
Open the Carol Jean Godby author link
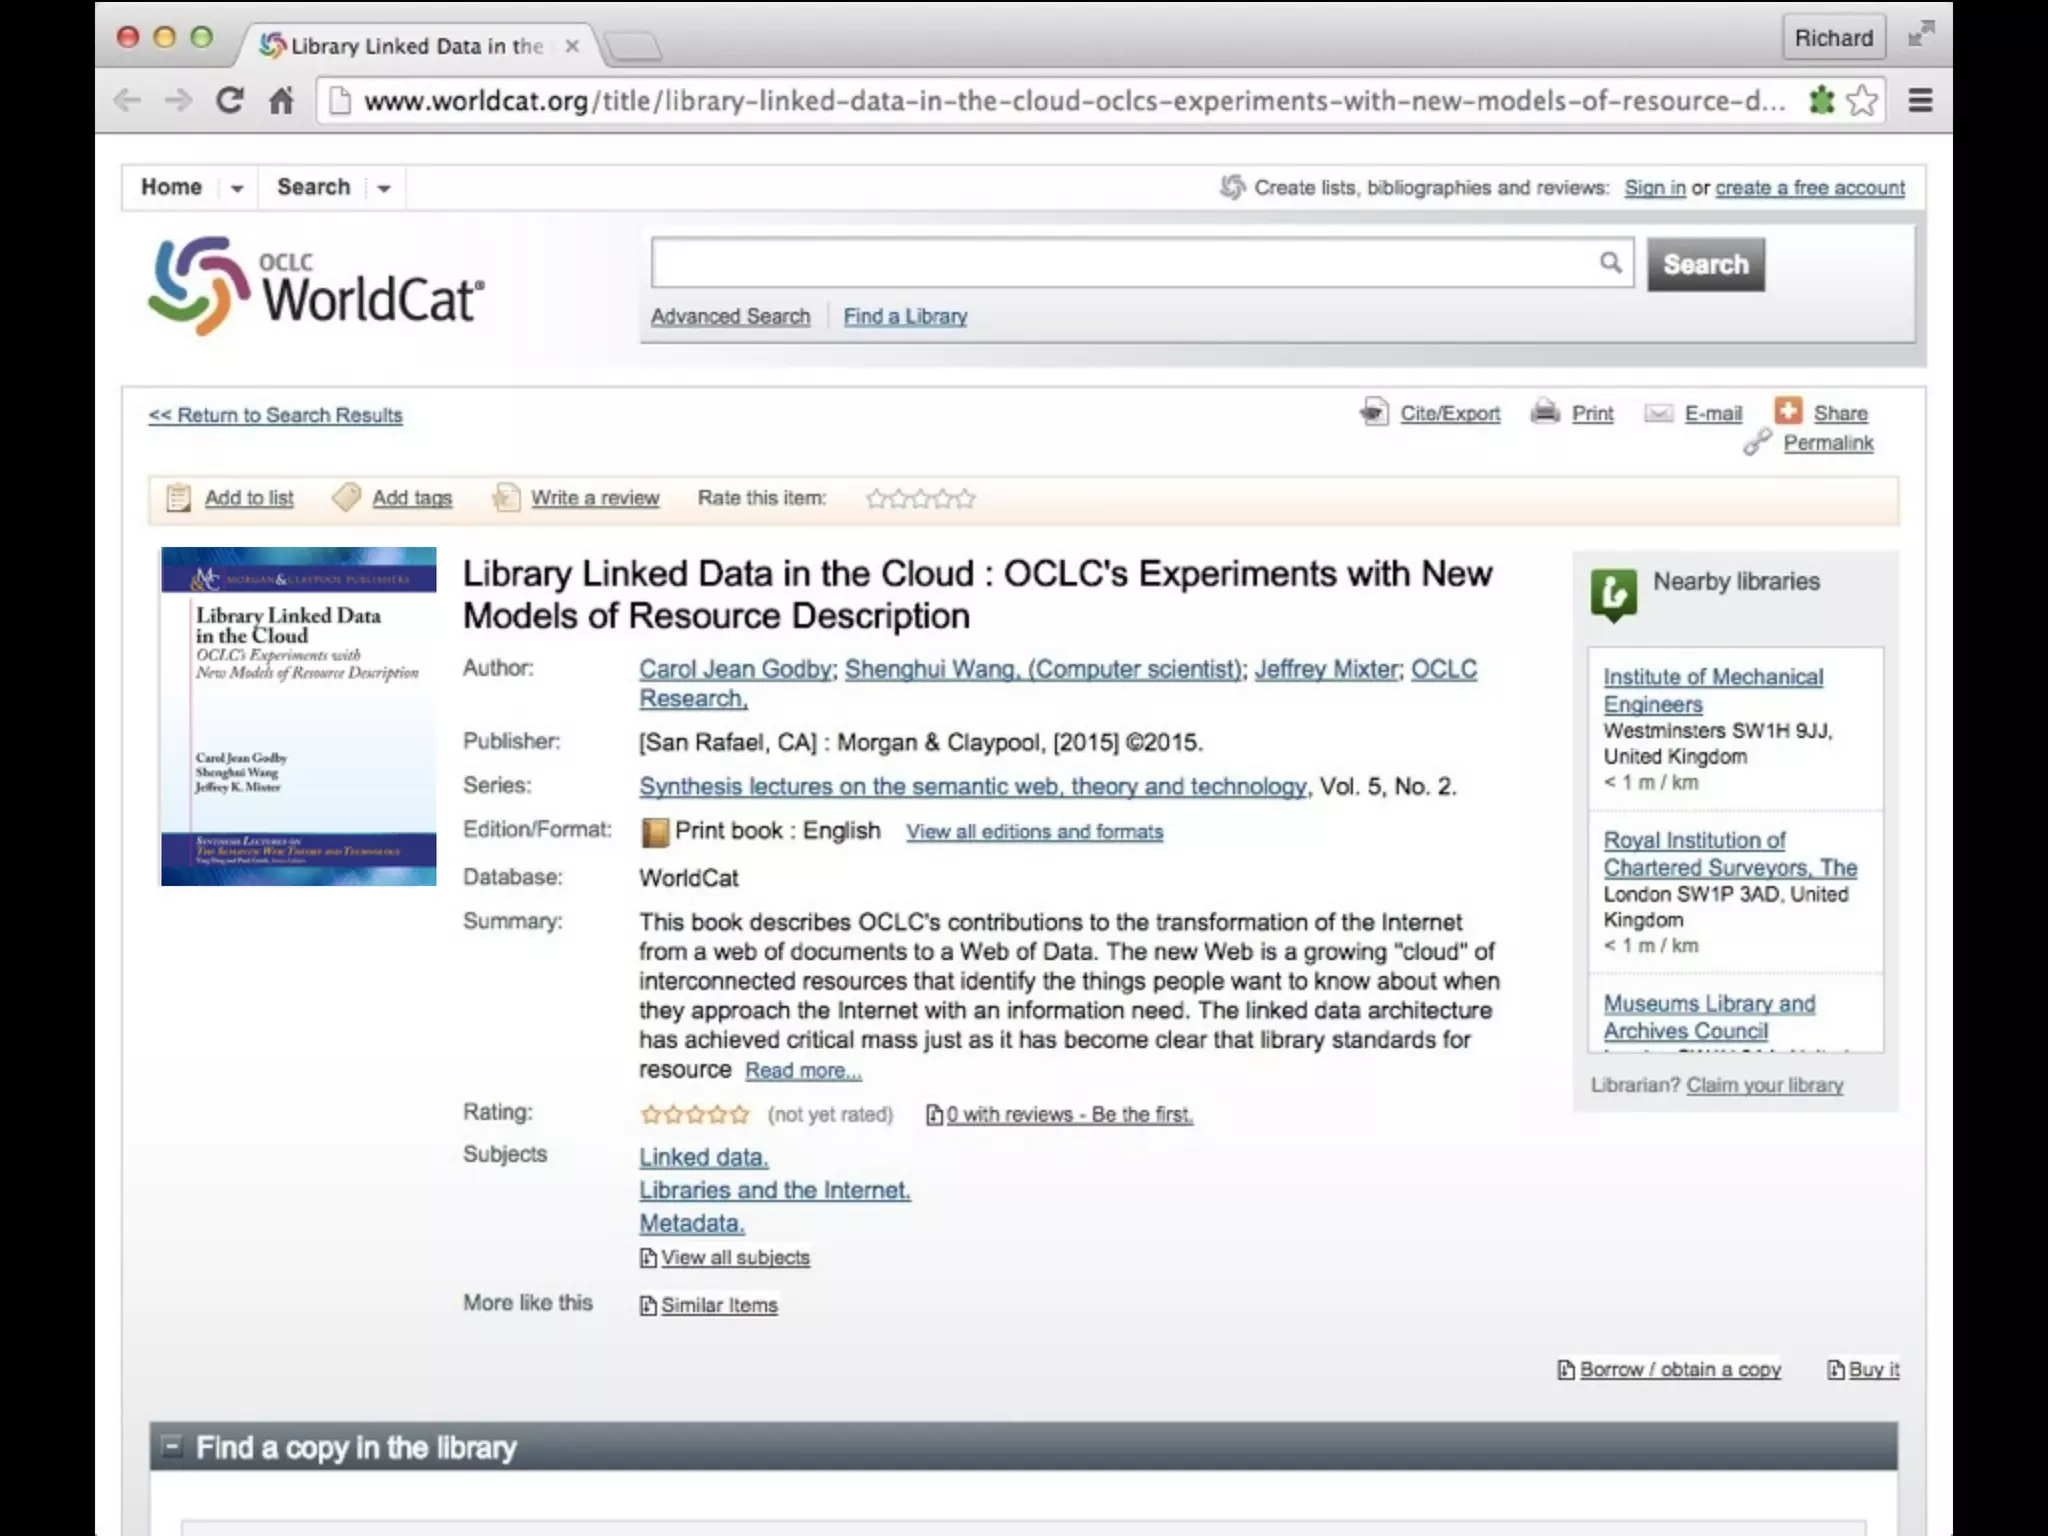pyautogui.click(x=735, y=669)
